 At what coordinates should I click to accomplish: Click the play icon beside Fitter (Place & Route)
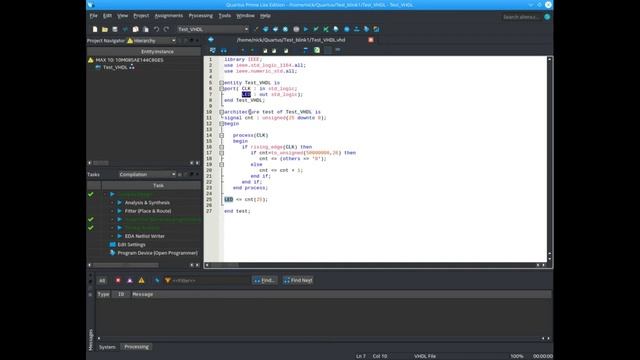120,211
